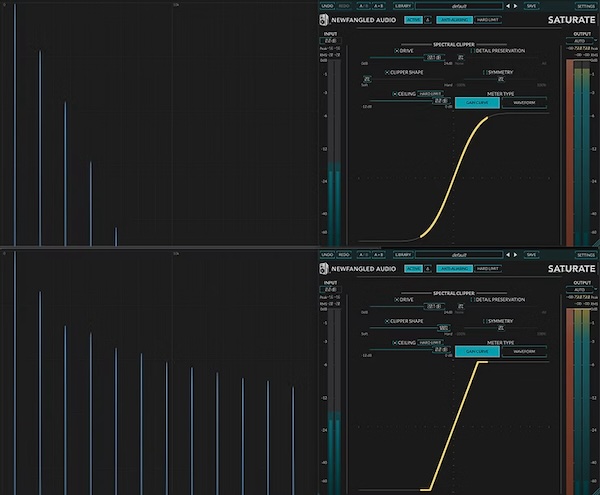This screenshot has width=600, height=495.
Task: Open the Library in upper Saturate plugin
Action: click(403, 6)
